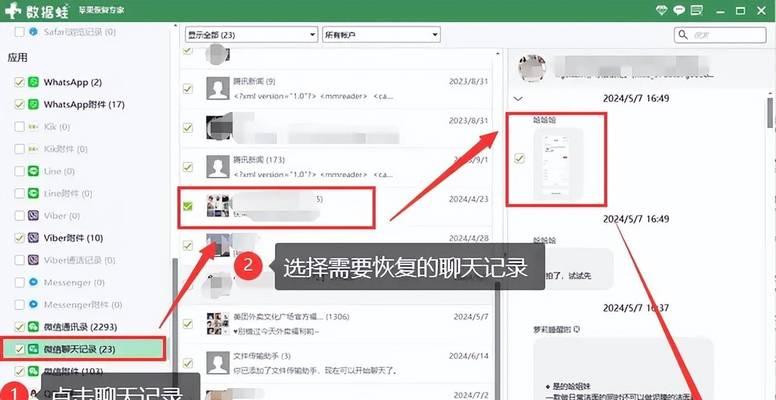Check the Kik (0) checkbox
The image size is (776, 400).
pos(19,127)
